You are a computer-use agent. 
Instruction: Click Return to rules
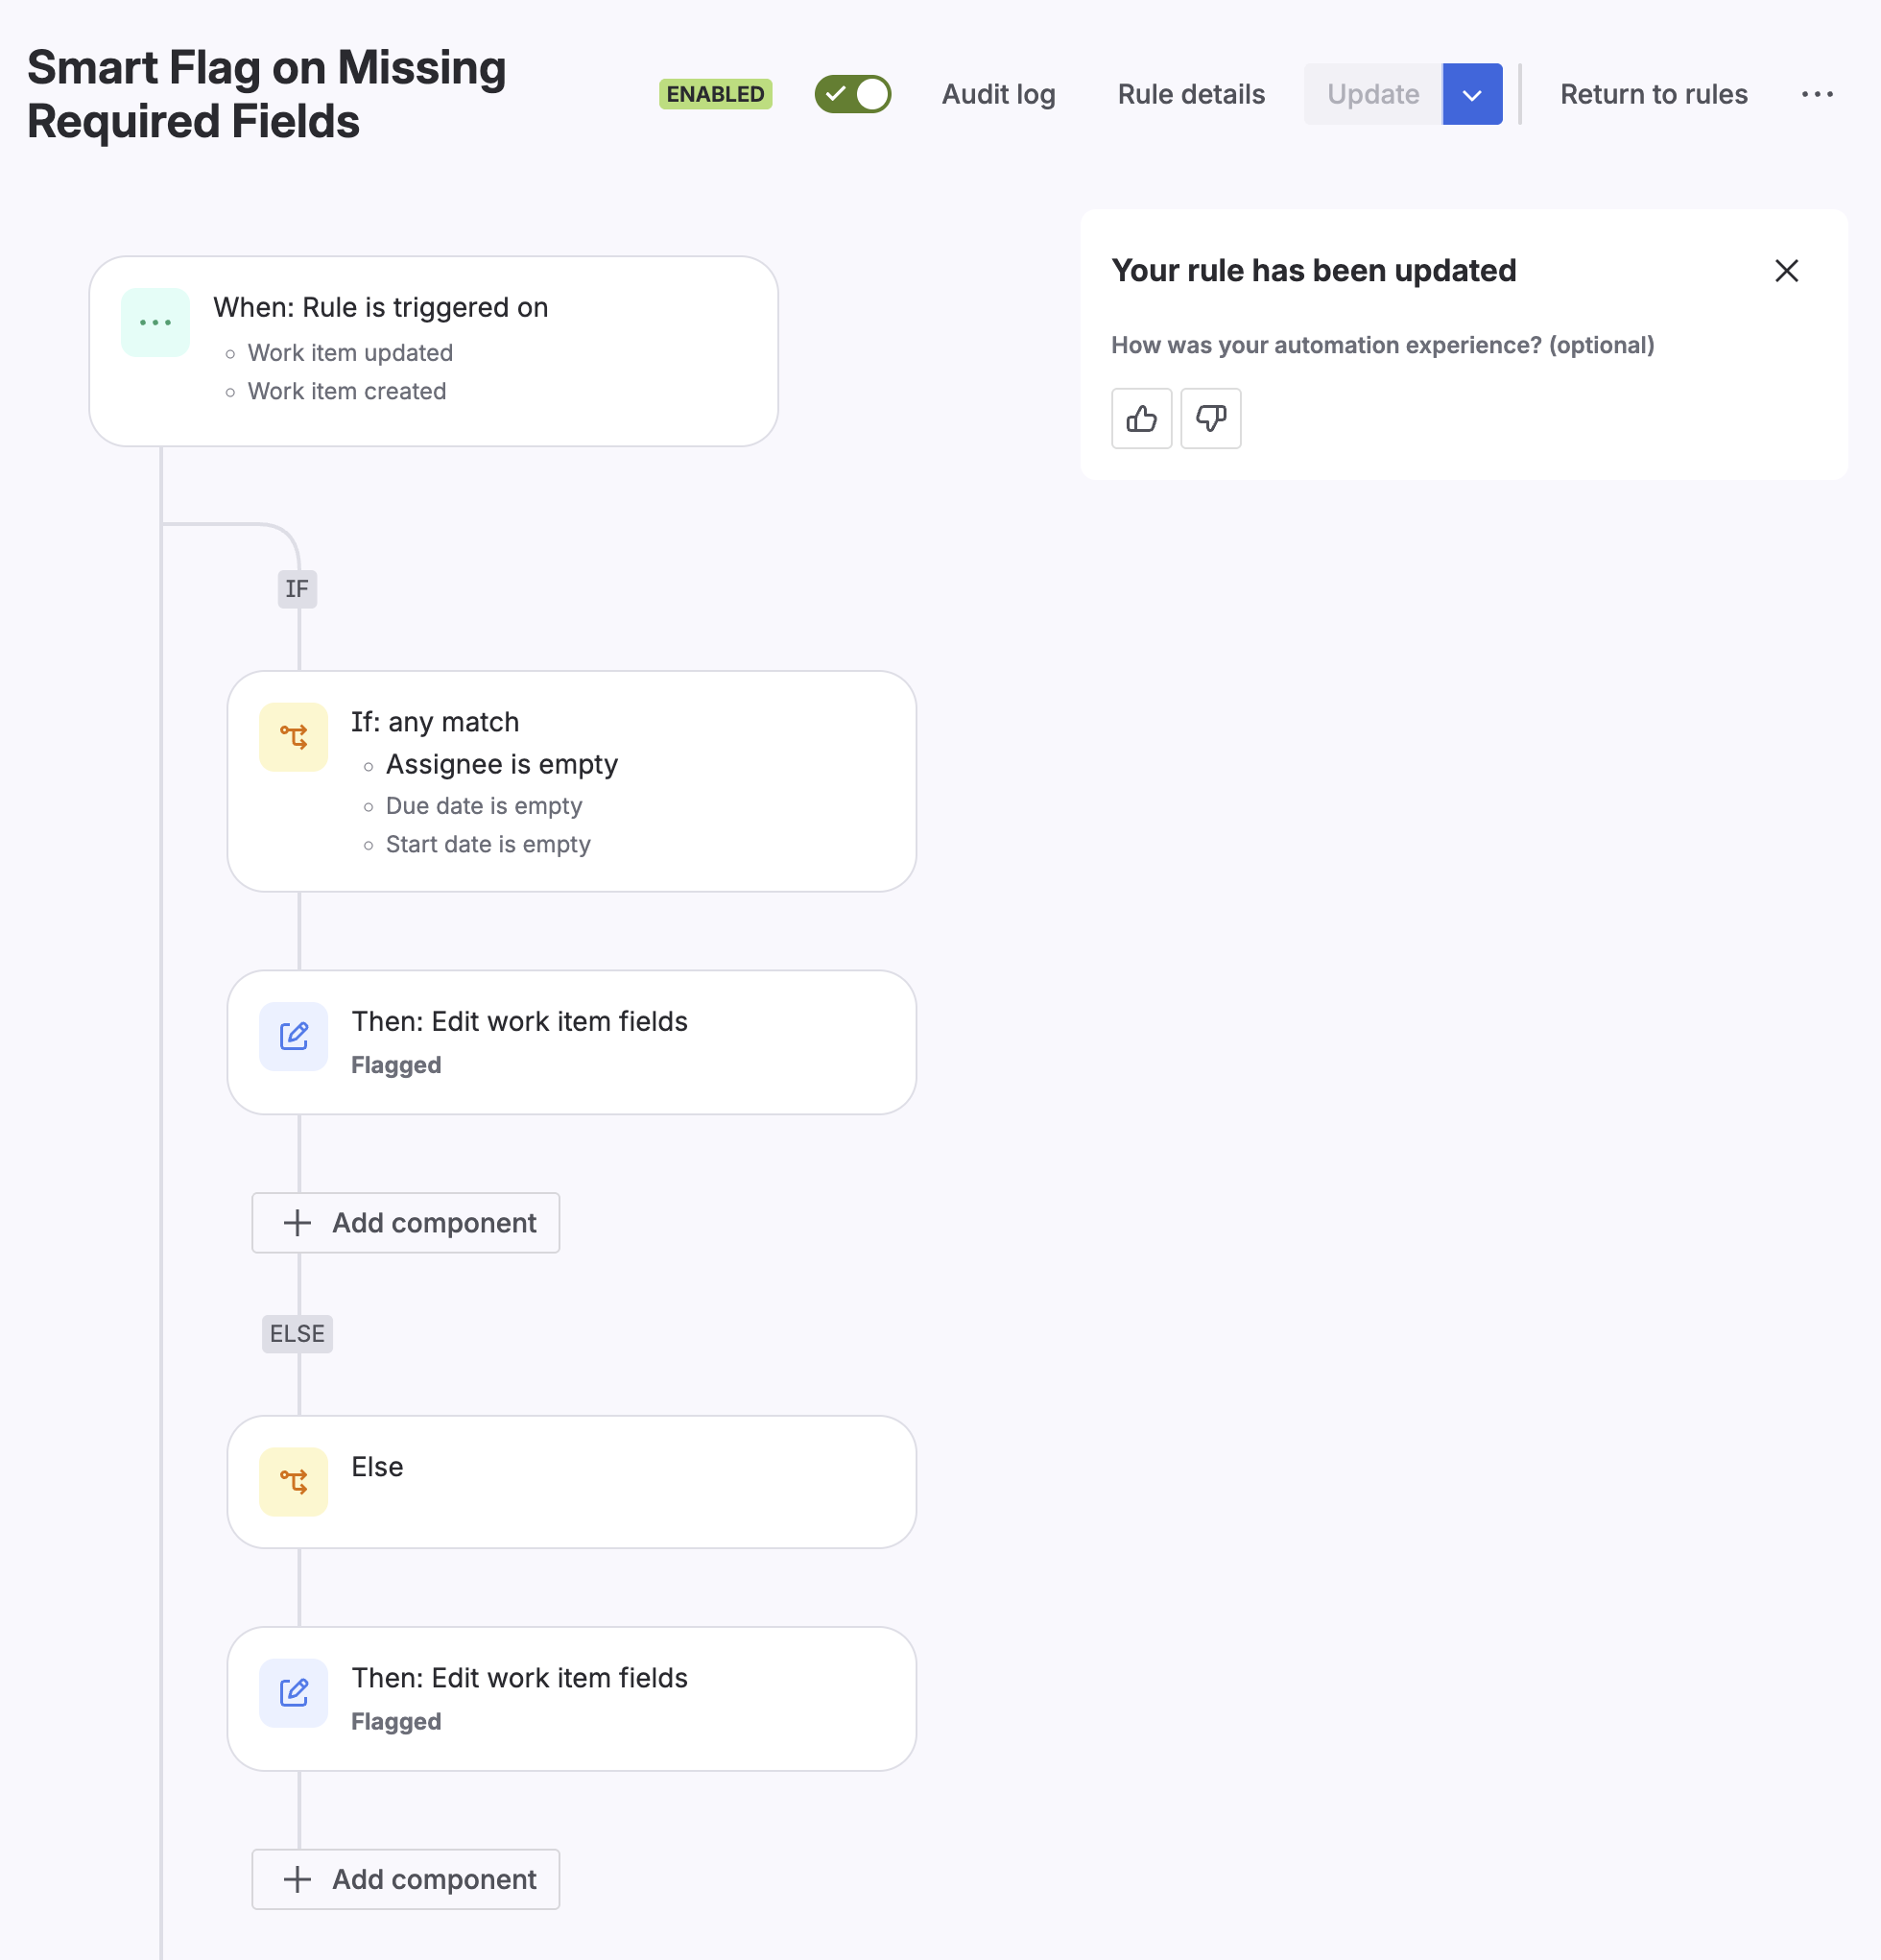[x=1653, y=94]
